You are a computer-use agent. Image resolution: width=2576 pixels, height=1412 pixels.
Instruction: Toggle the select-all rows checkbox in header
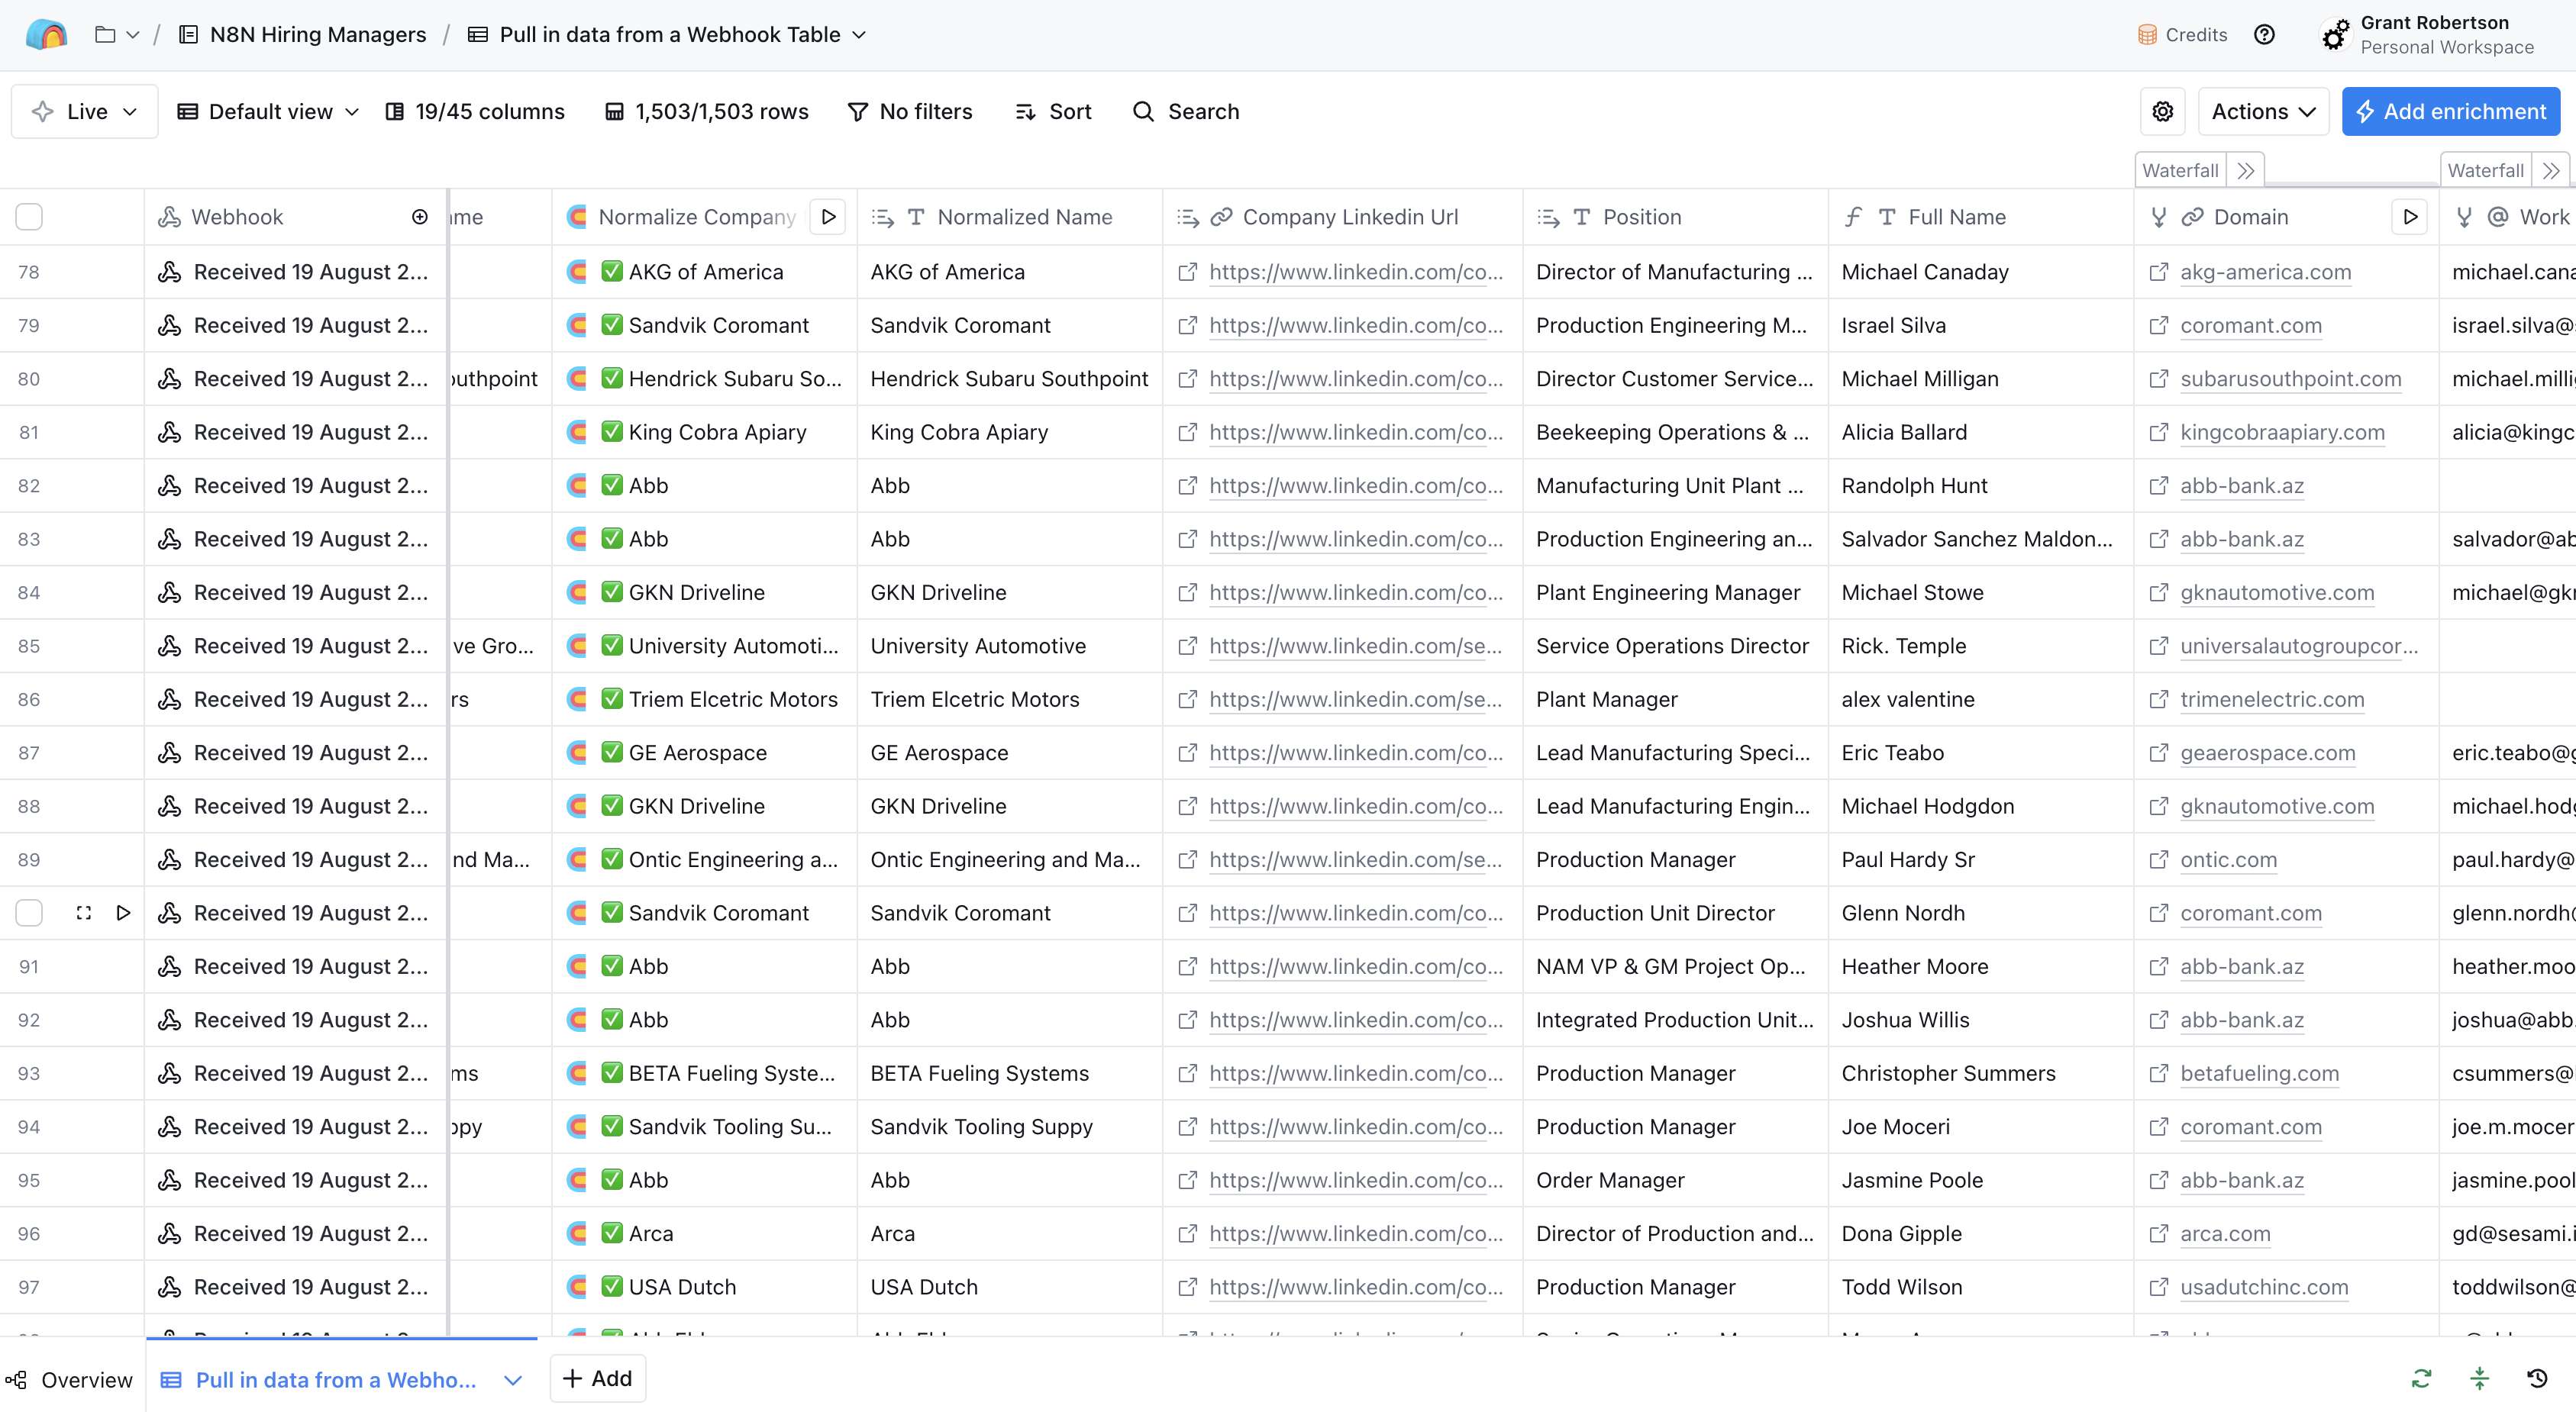[x=29, y=217]
